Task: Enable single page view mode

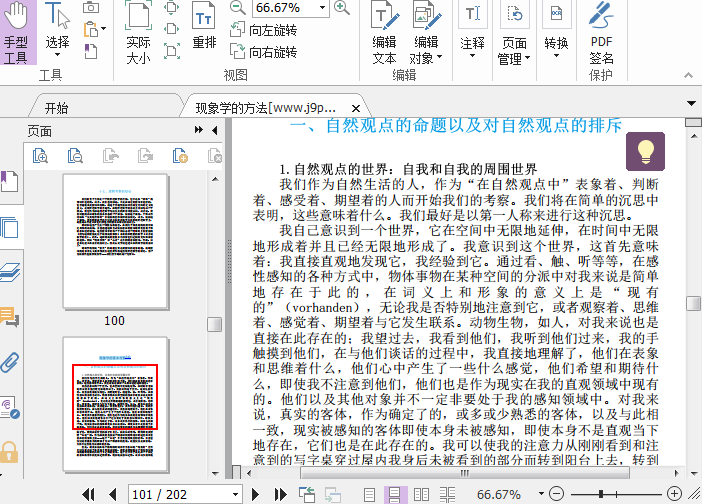Action: pos(369,494)
